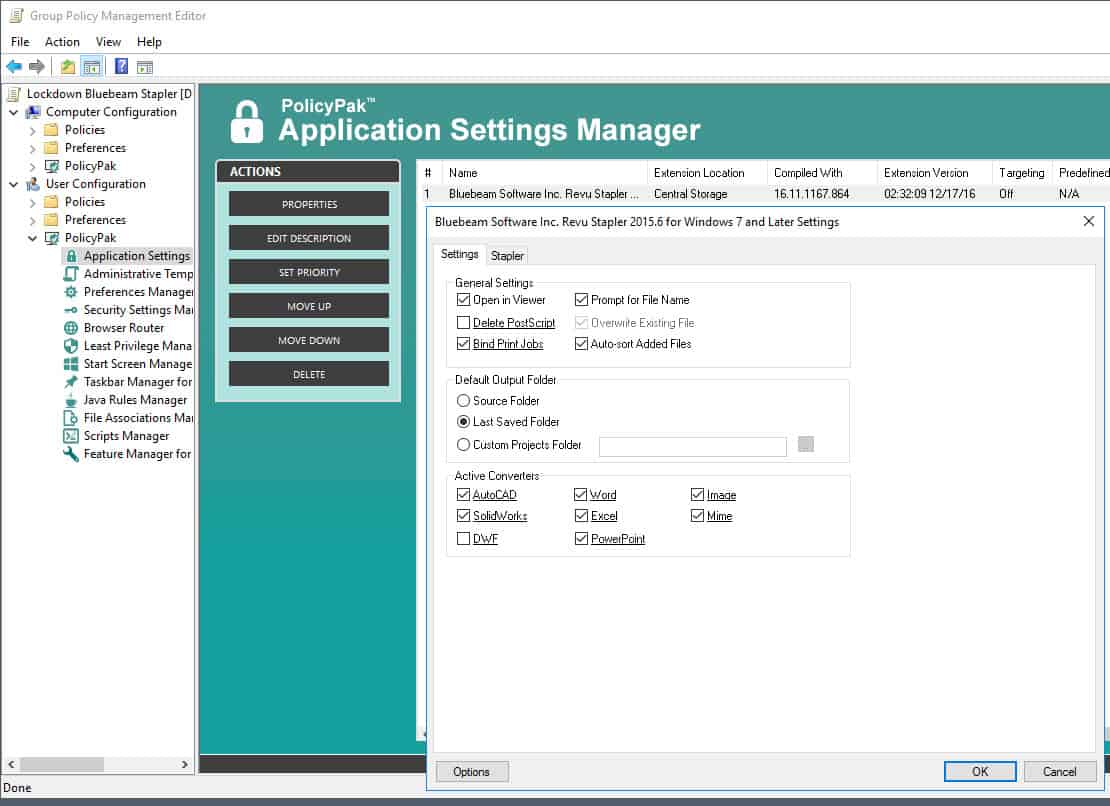
Task: Click the Computer Configuration icon
Action: coord(33,112)
